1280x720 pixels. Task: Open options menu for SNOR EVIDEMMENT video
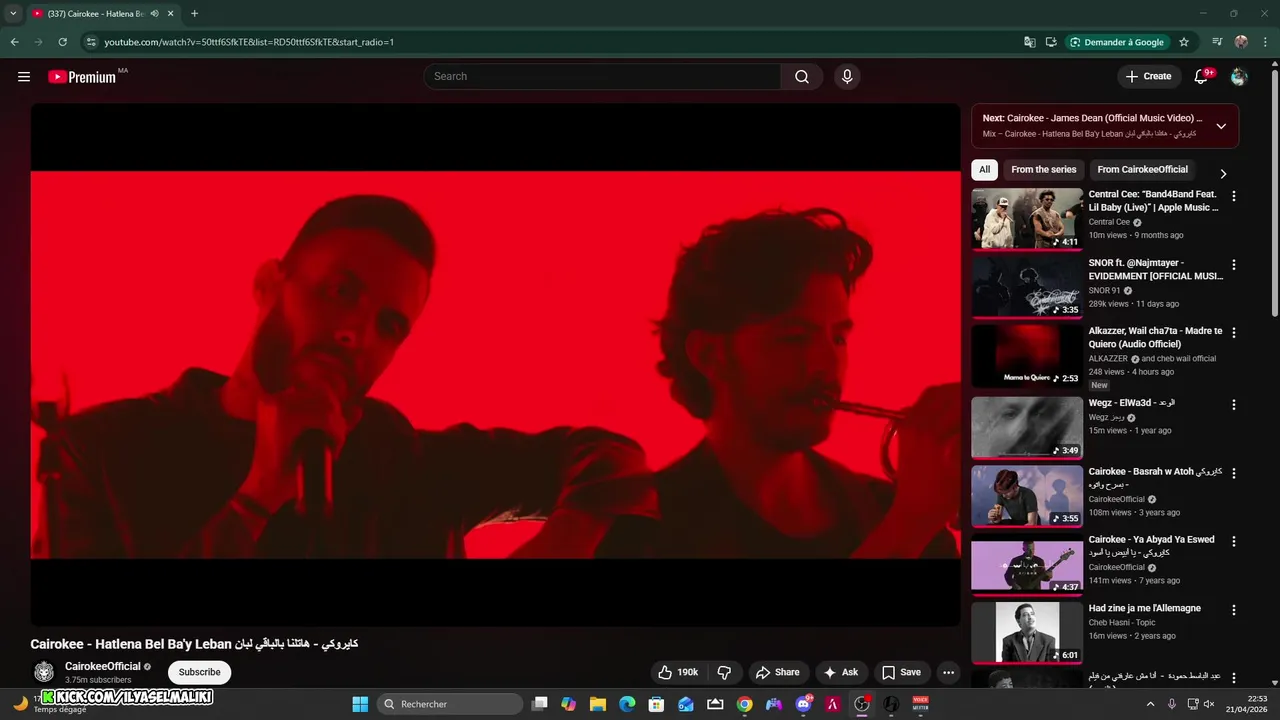[x=1233, y=265]
